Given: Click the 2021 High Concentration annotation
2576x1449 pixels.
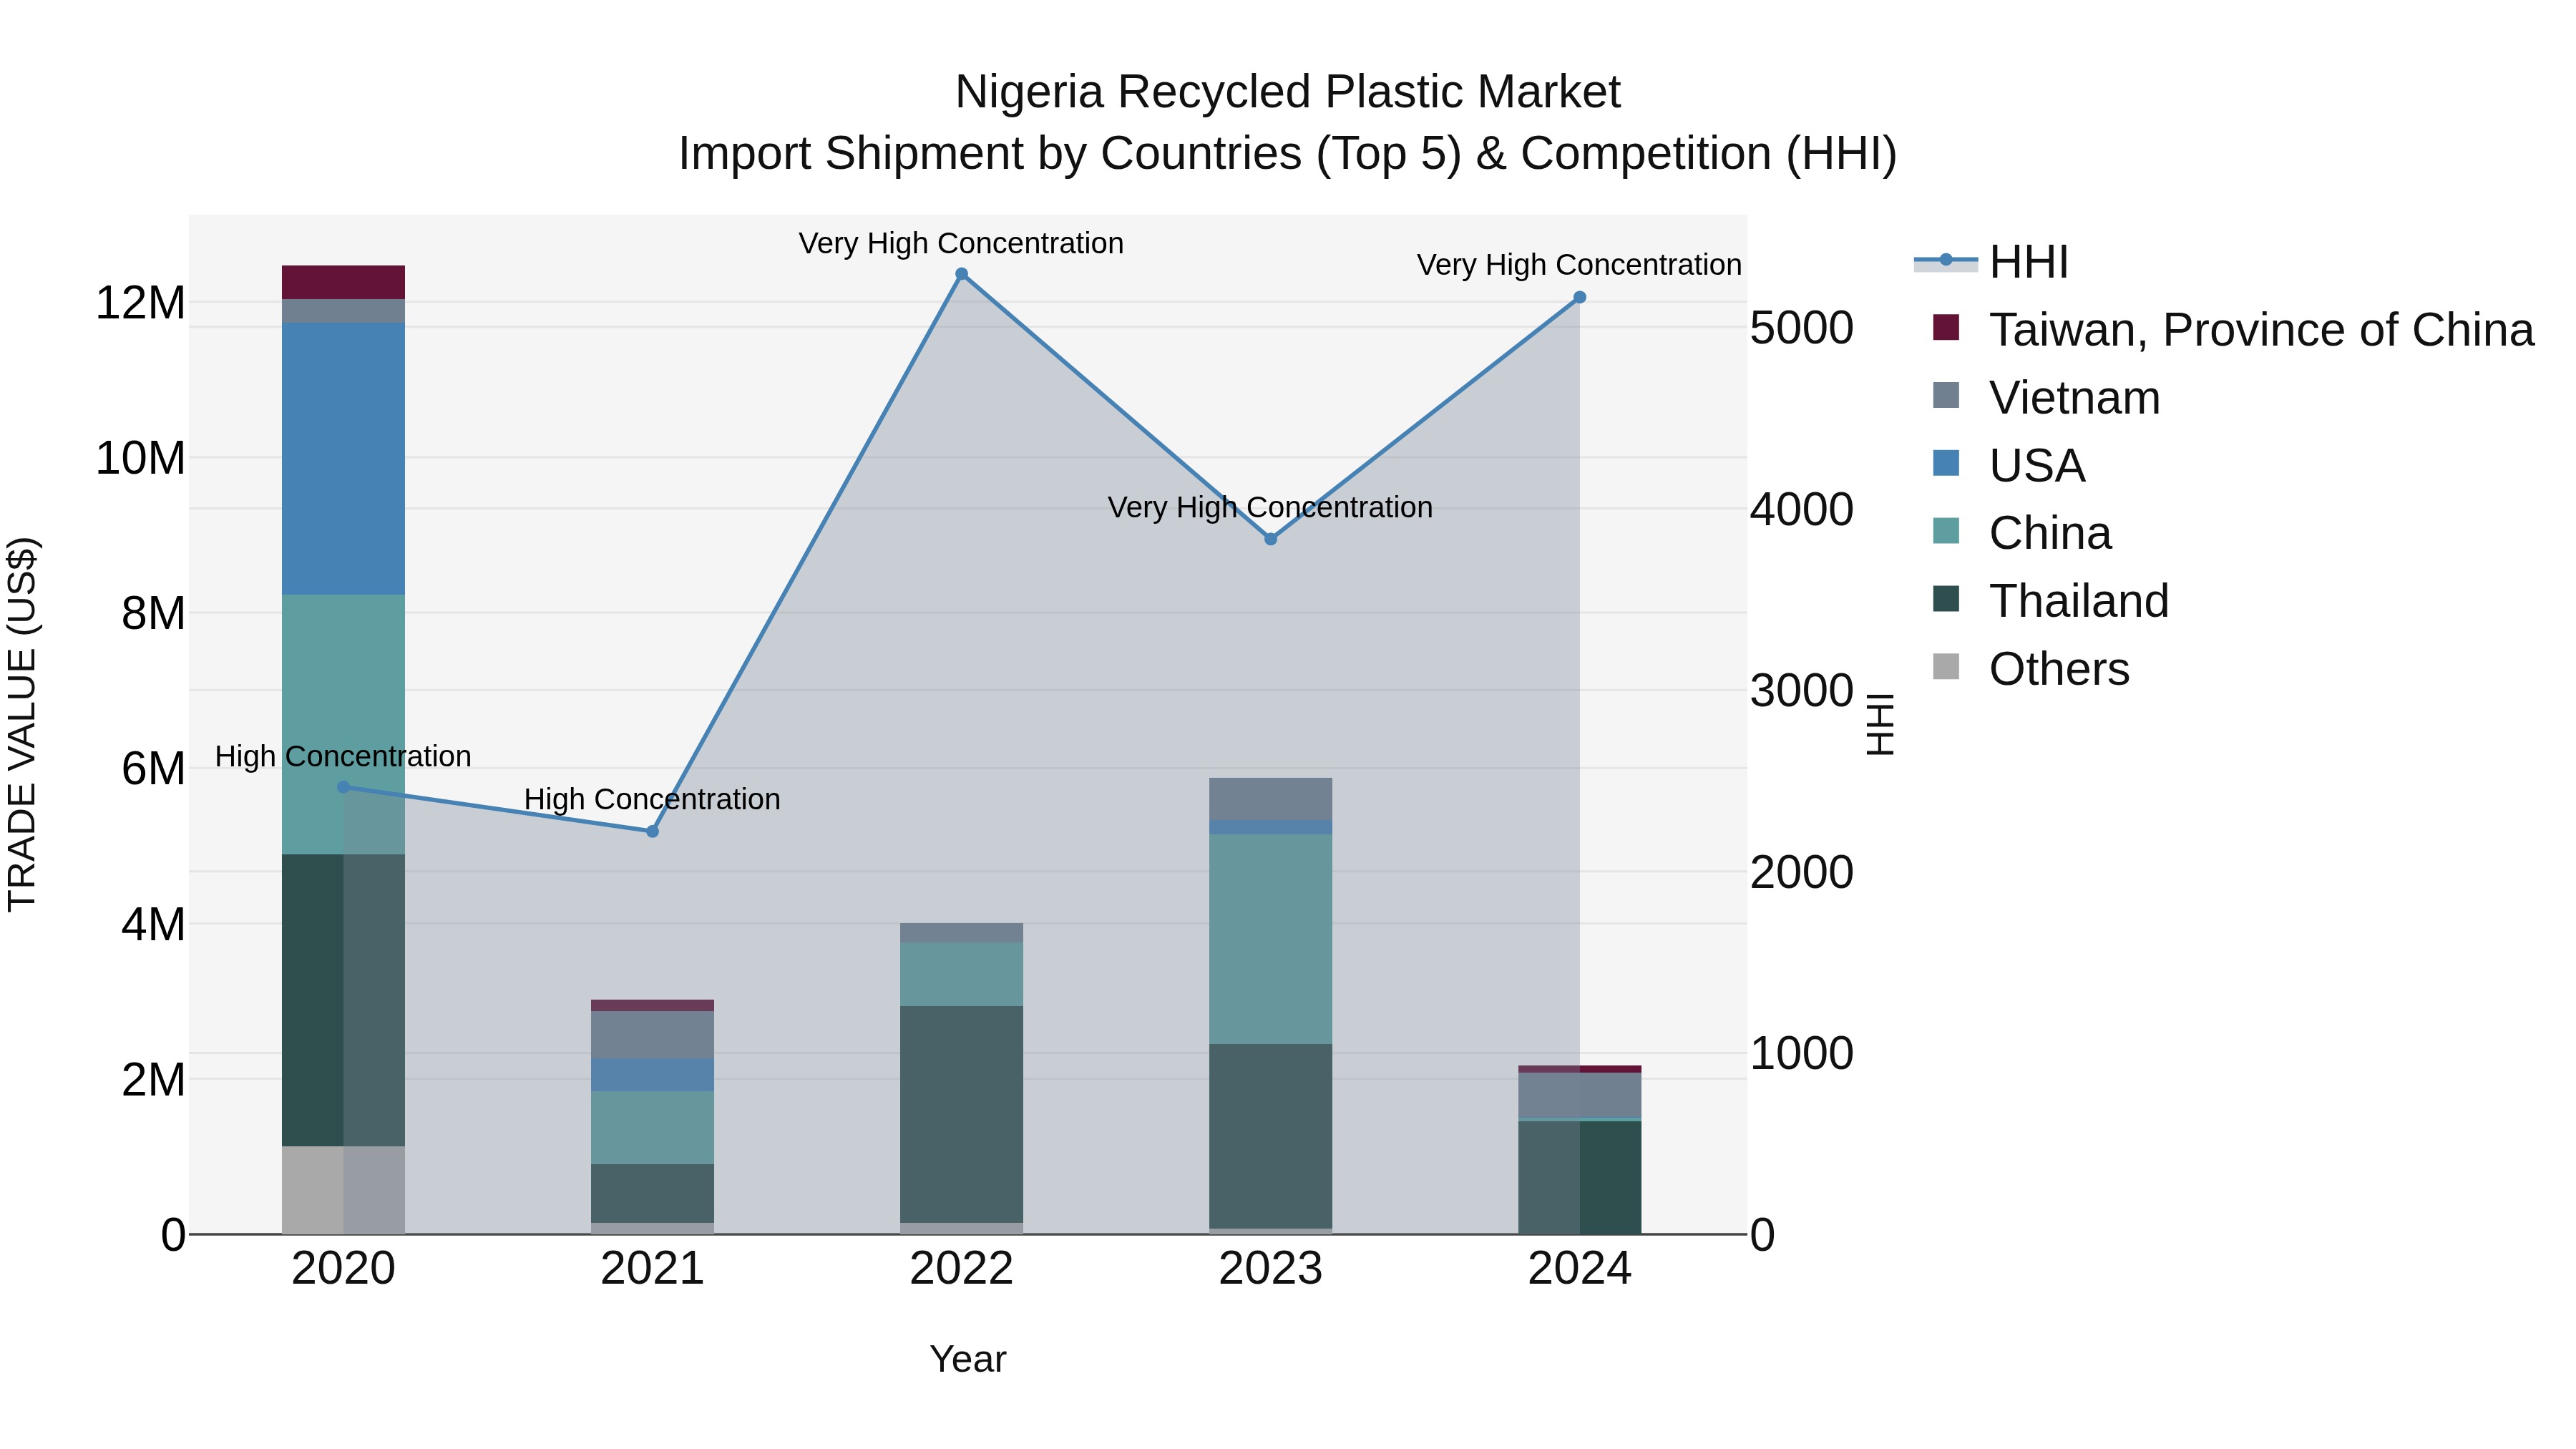Looking at the screenshot, I should click(652, 799).
